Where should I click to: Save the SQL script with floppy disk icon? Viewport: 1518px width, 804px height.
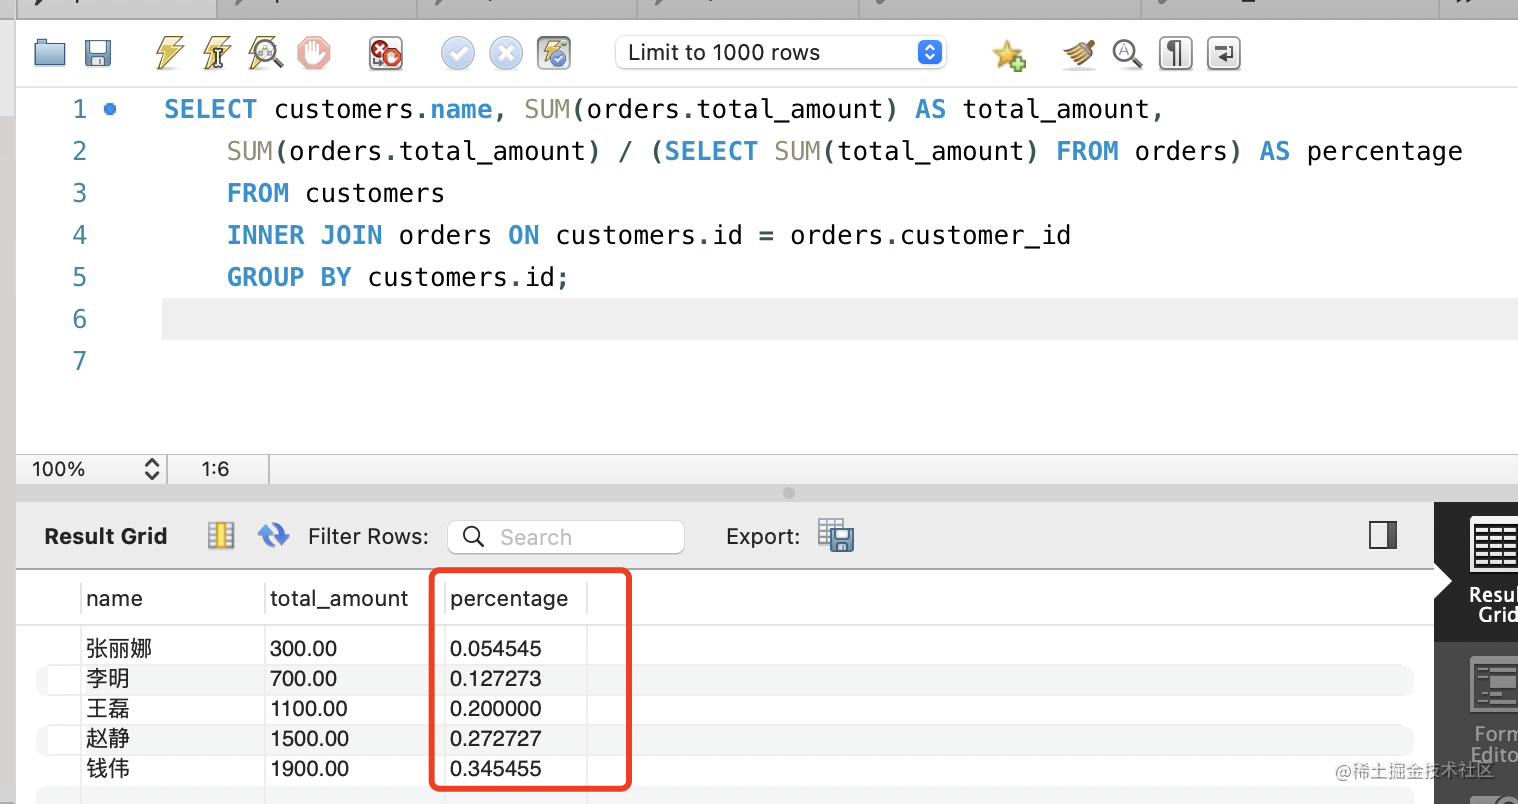[x=98, y=53]
